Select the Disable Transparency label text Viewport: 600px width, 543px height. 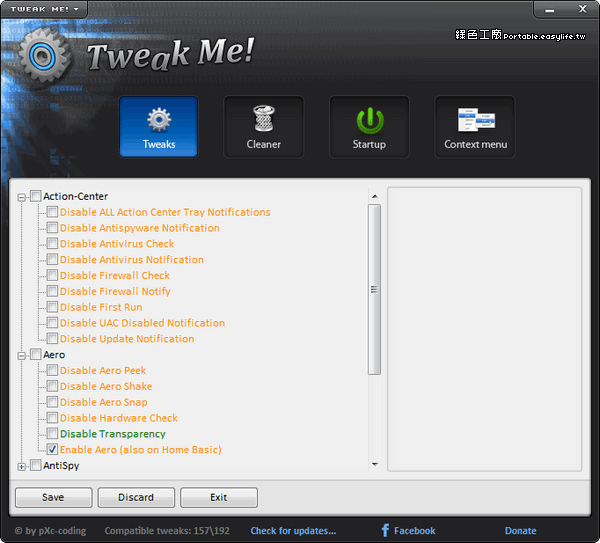point(112,434)
